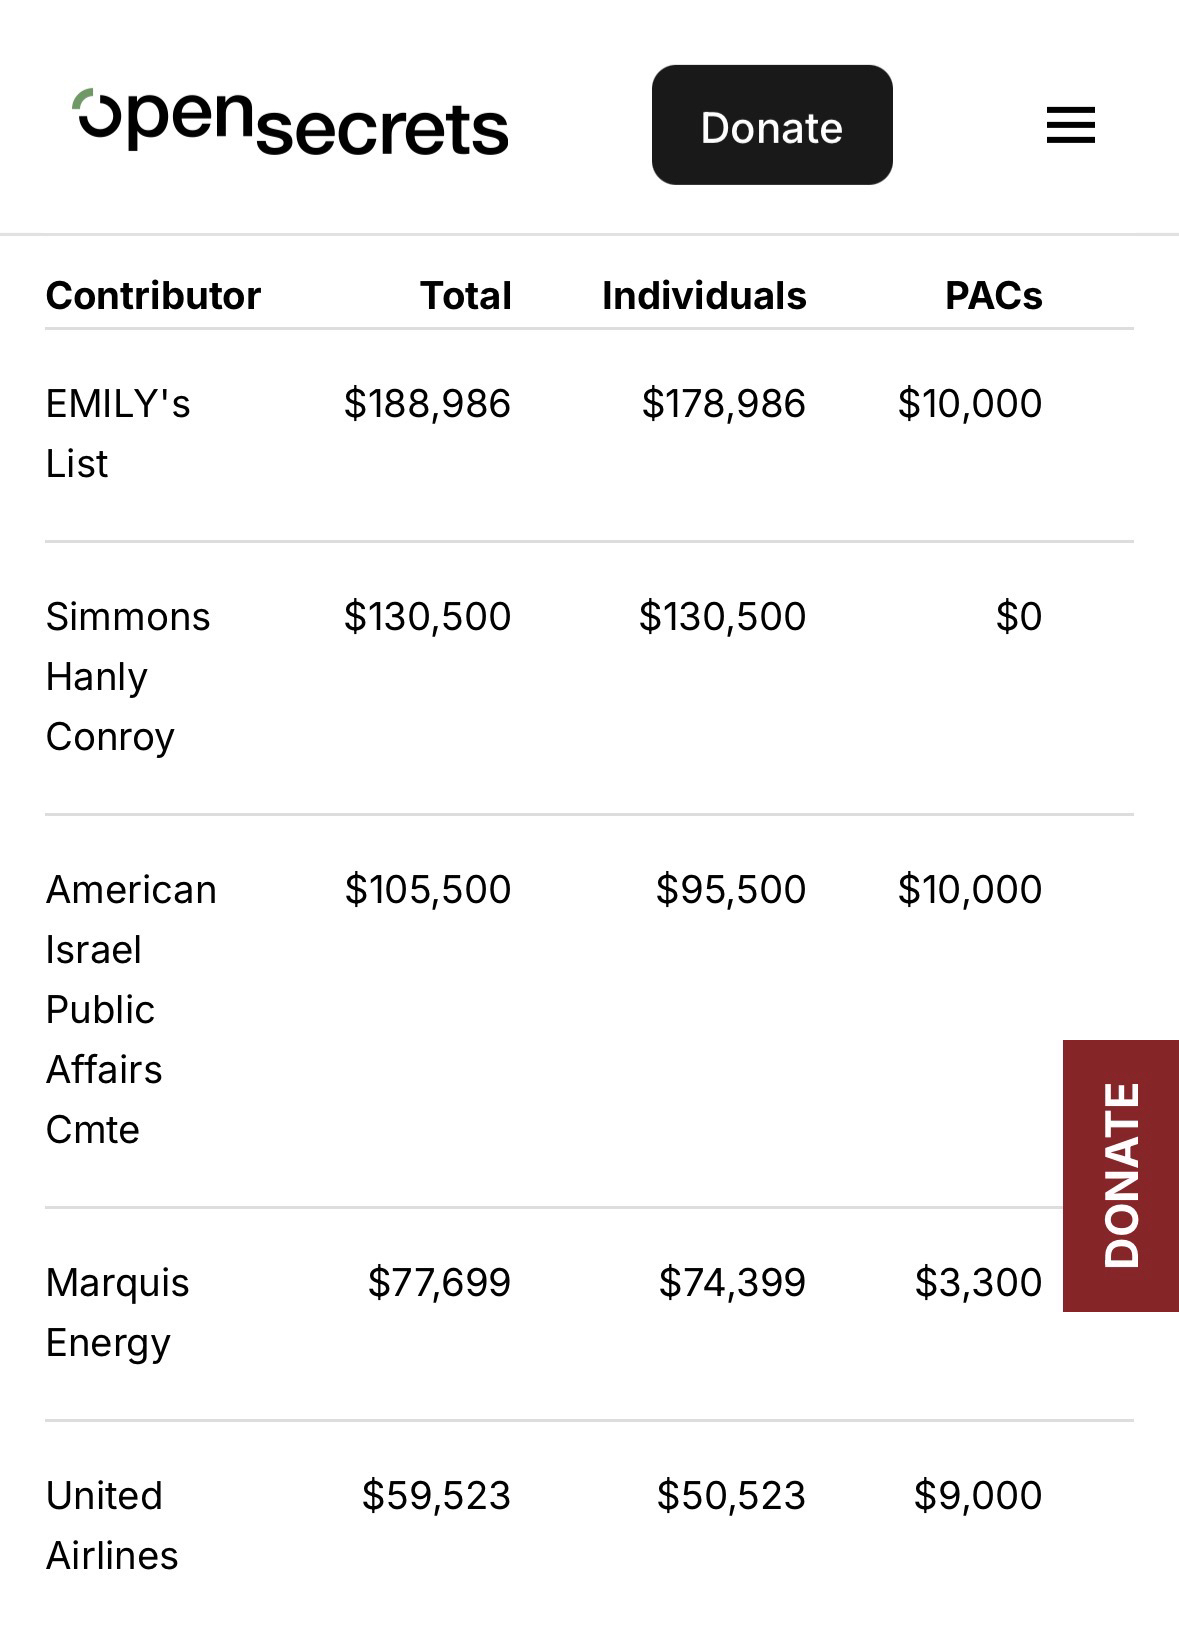Select the Simmons Hanly Conroy contributor
Screen dimensions: 1179x1631
click(127, 676)
